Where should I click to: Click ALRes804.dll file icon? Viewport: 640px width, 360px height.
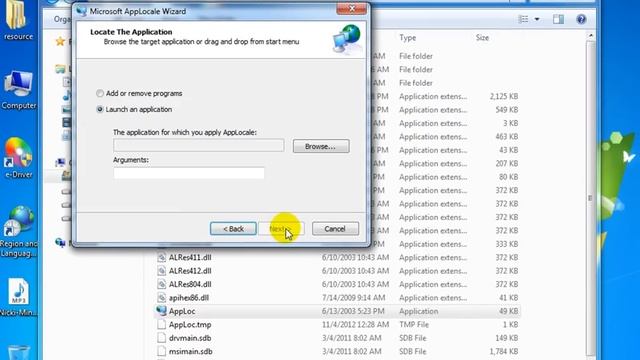(162, 284)
